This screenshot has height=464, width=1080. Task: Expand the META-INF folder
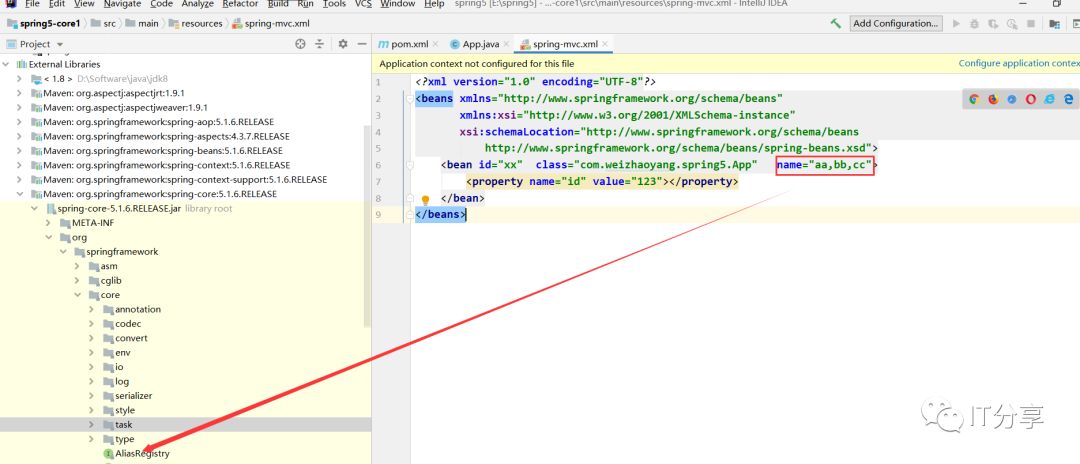pos(48,223)
